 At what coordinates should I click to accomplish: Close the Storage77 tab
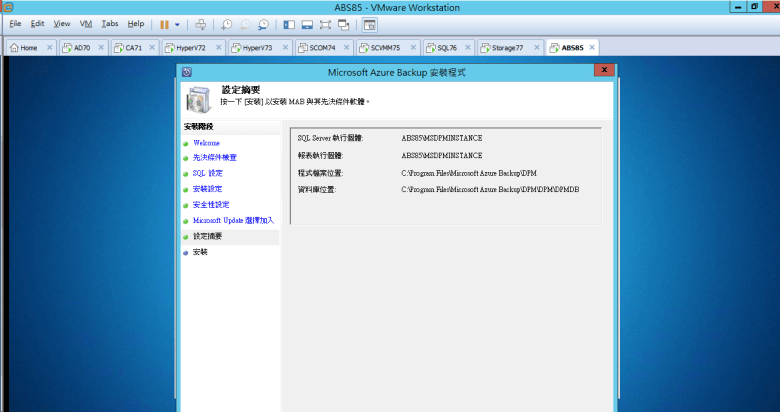(536, 47)
